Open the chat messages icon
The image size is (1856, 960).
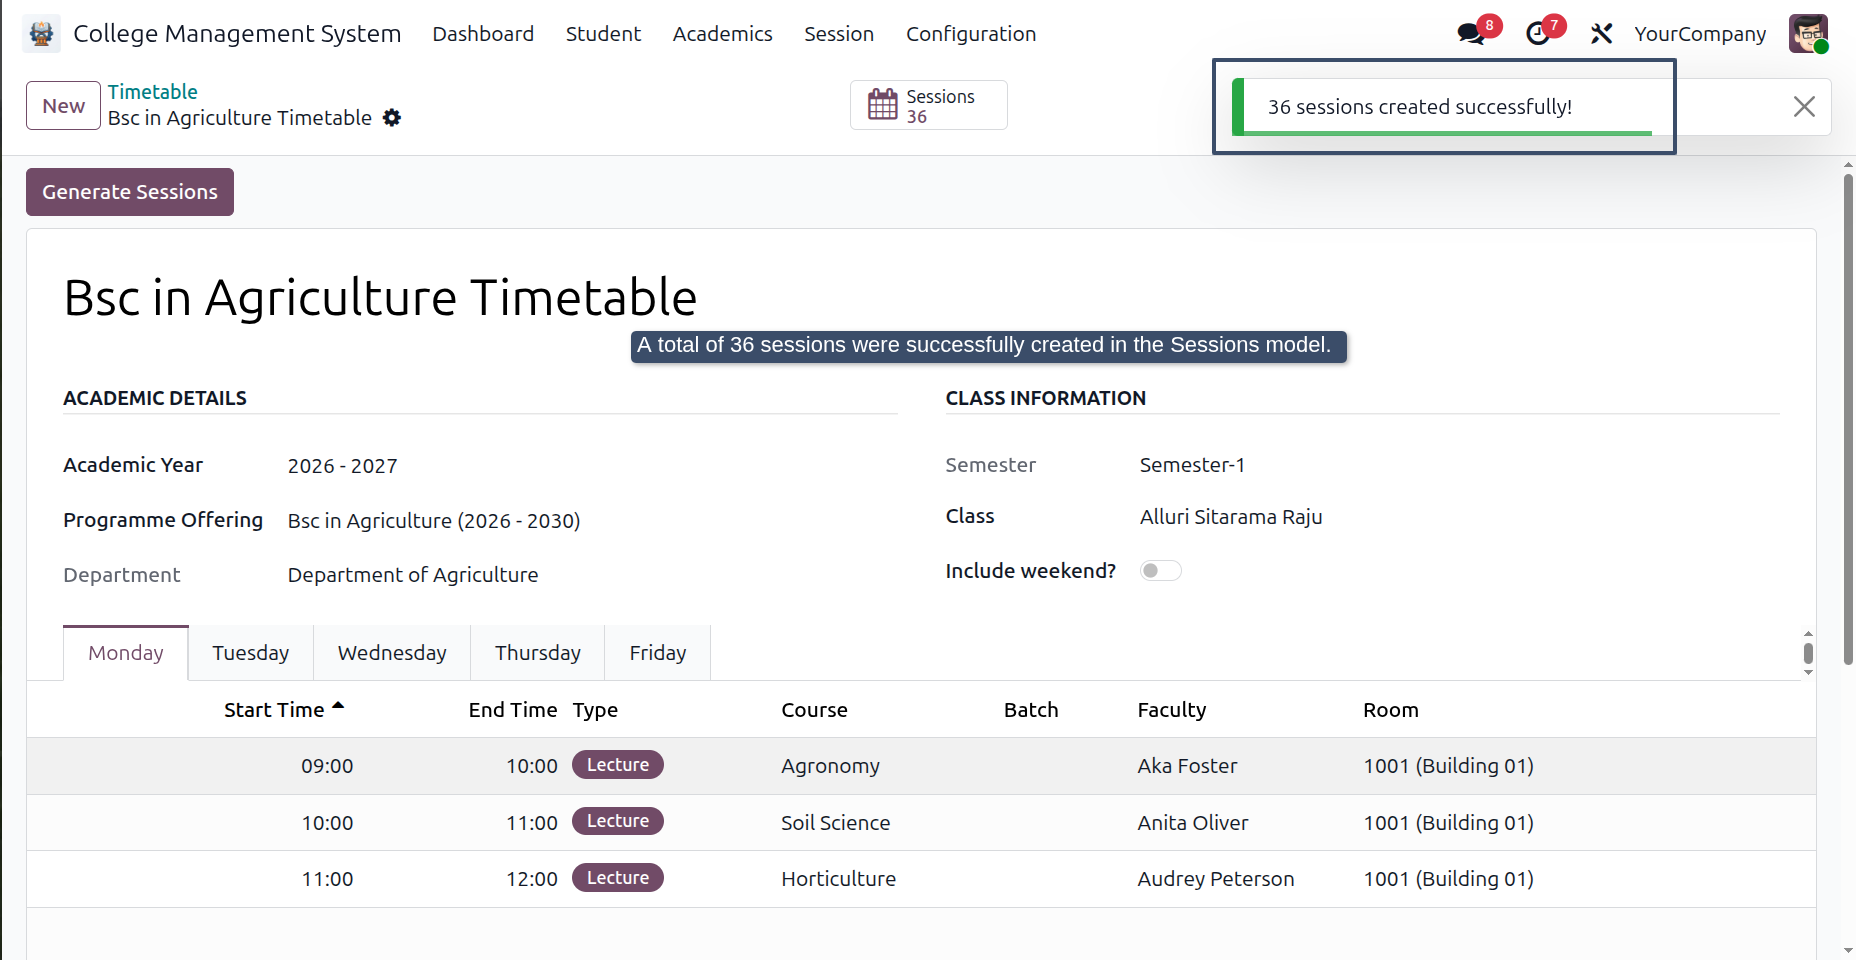[1471, 34]
